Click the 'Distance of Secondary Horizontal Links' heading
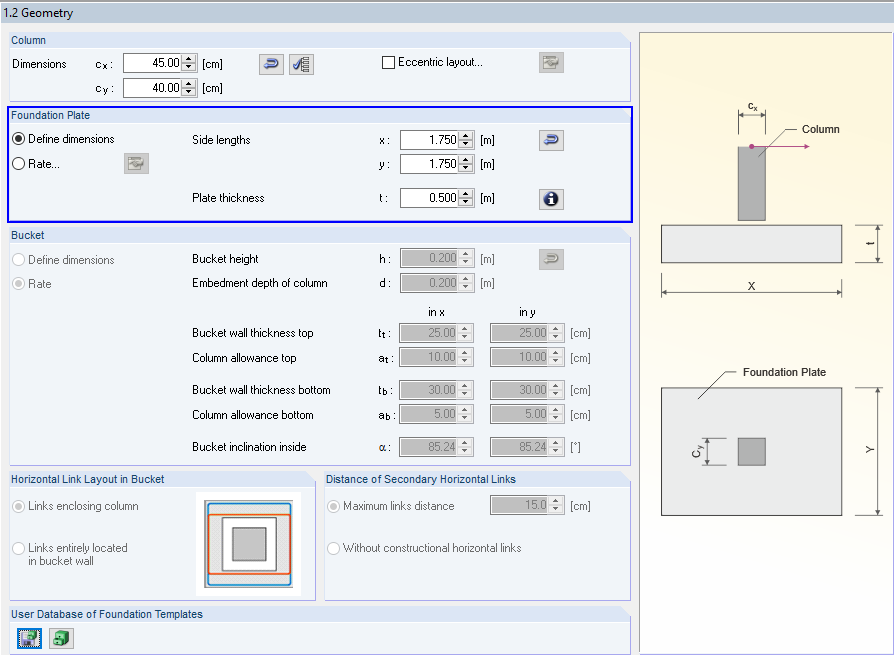The width and height of the screenshot is (894, 655). click(421, 479)
